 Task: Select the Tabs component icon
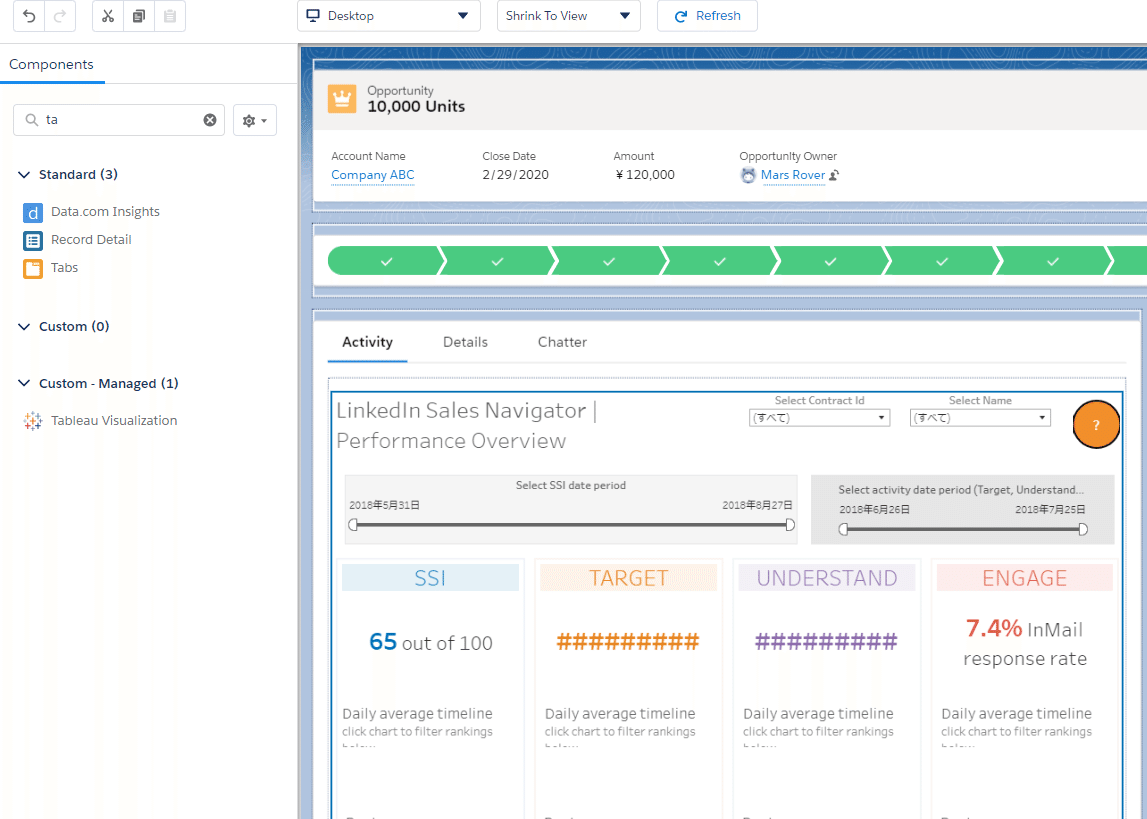click(33, 268)
